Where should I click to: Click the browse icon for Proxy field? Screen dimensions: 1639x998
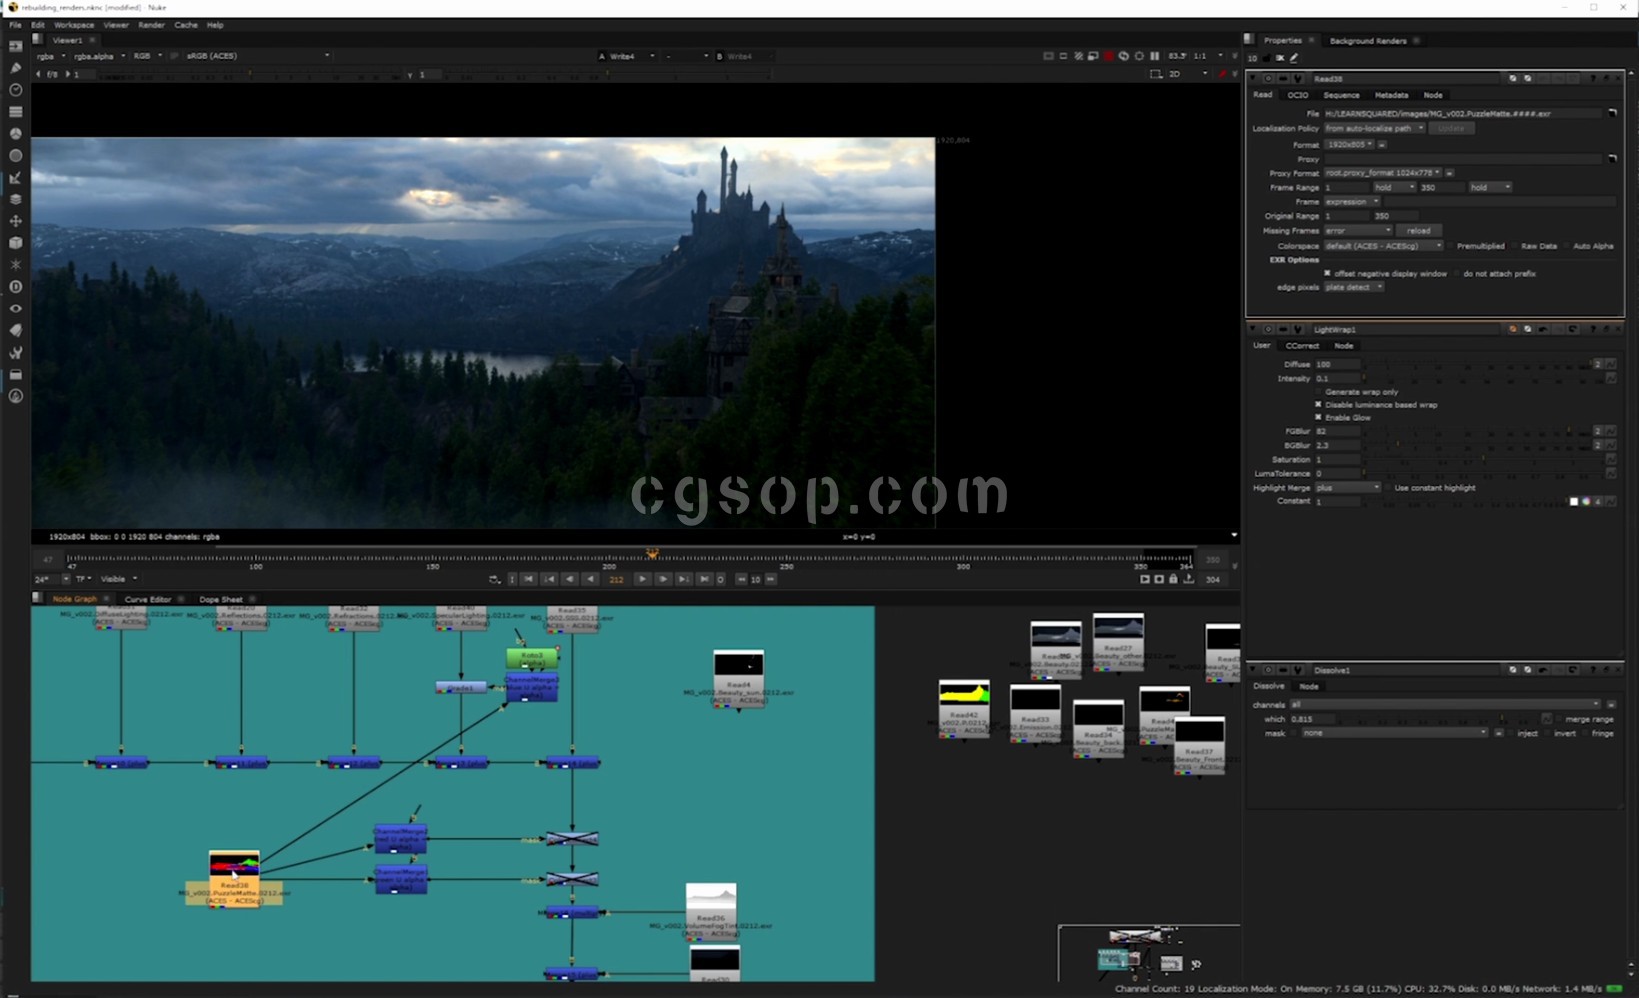[1612, 159]
